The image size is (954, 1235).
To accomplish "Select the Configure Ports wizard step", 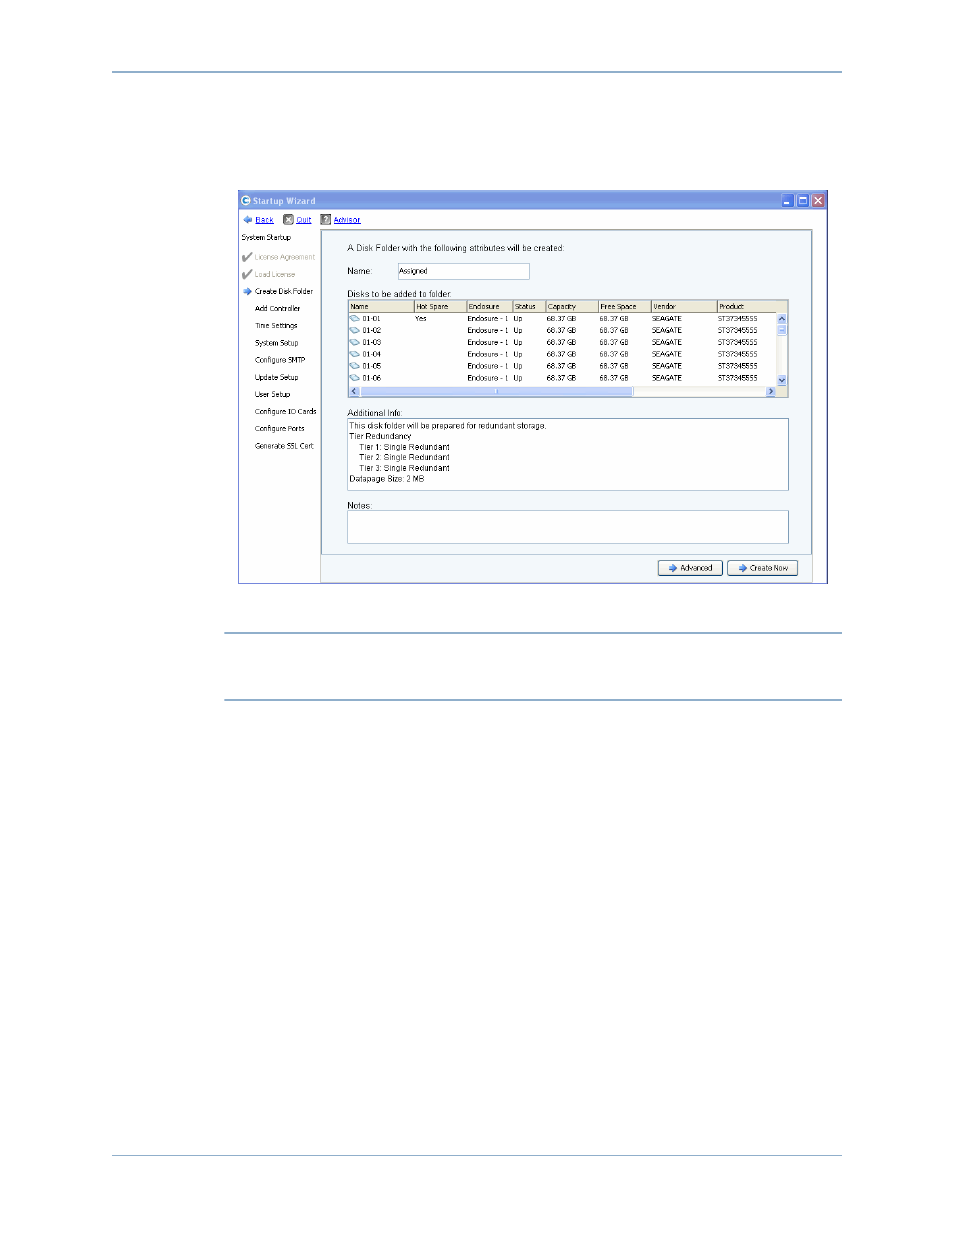I will click(x=280, y=428).
